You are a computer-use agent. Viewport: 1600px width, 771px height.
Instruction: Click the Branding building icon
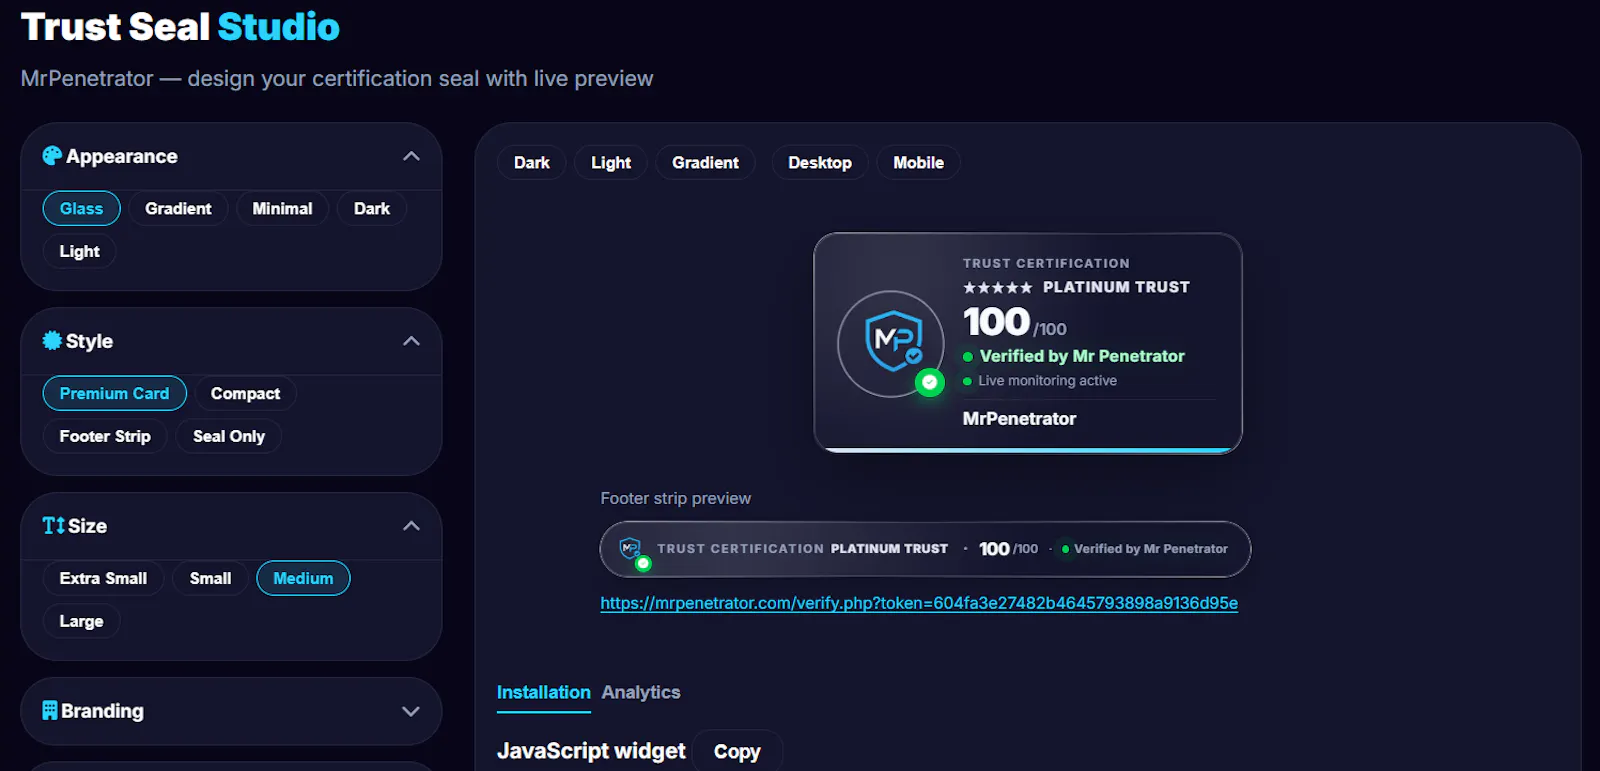tap(50, 711)
